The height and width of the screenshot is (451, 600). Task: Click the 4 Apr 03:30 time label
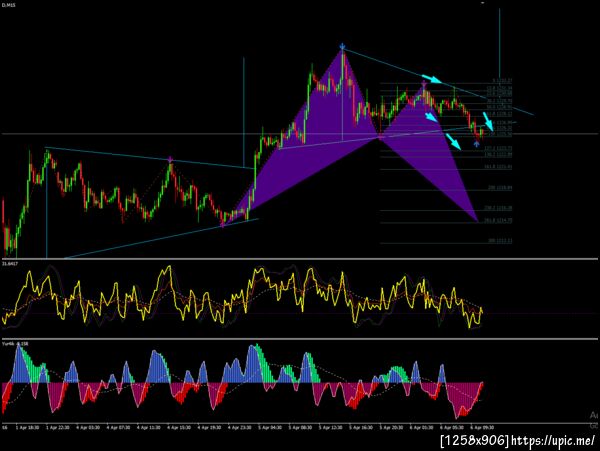tap(88, 427)
